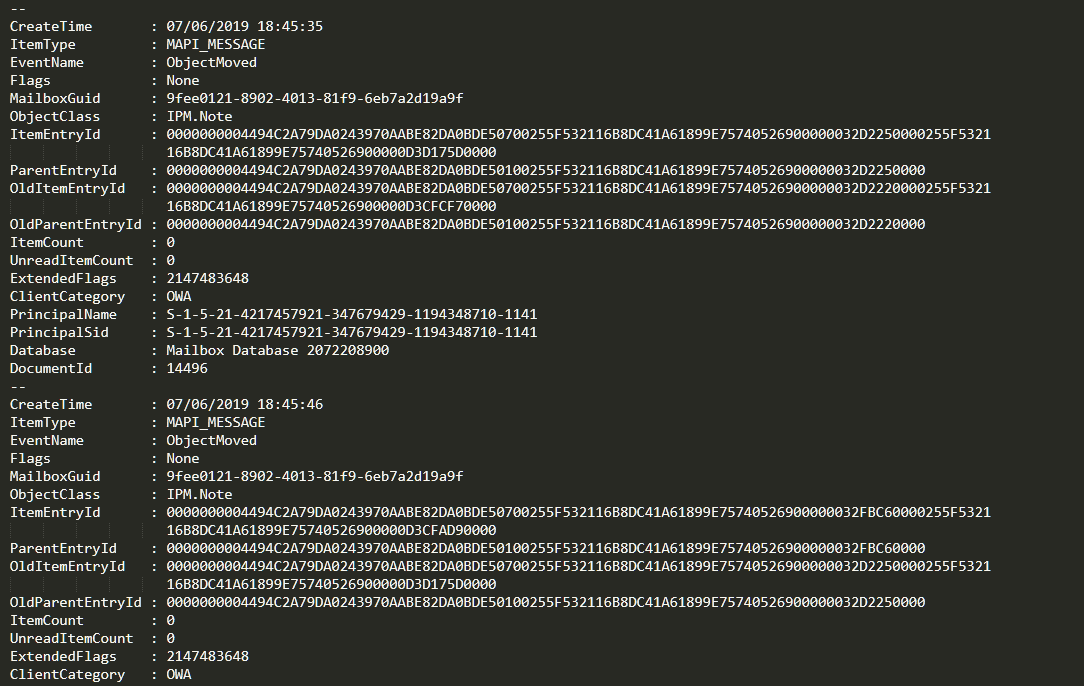Click the first UnreadItemCount label

(71, 261)
